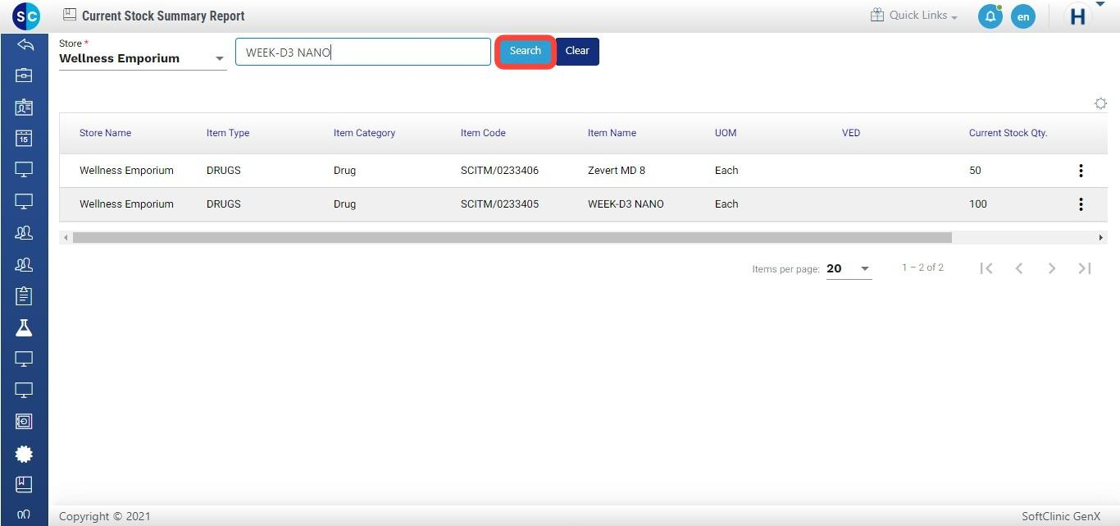The image size is (1120, 526).
Task: Open the H user profile menu
Action: (1079, 17)
